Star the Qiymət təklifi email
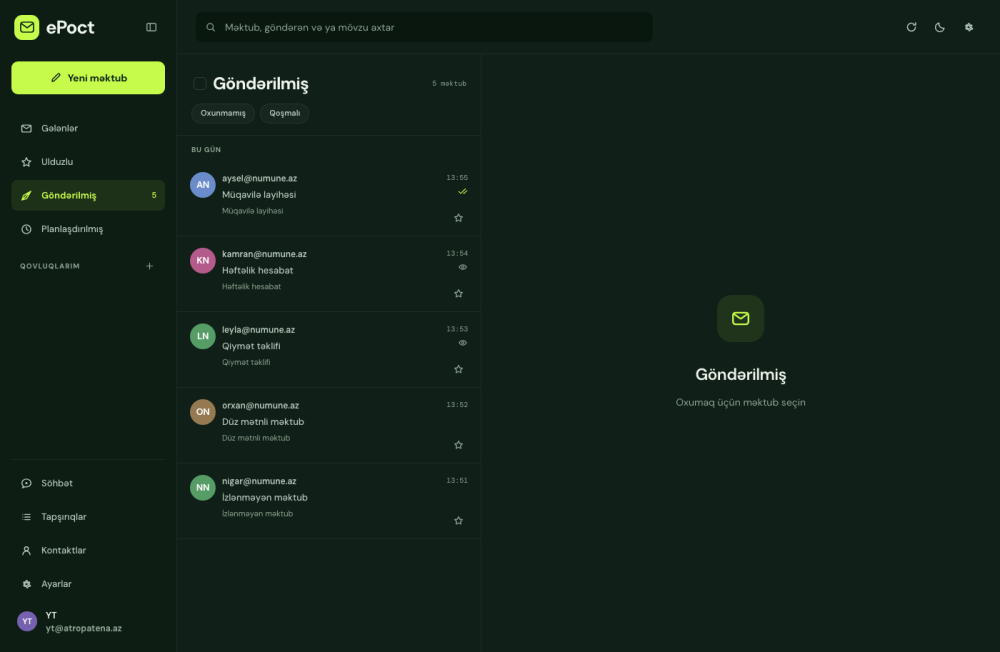Image resolution: width=1000 pixels, height=652 pixels. coord(459,369)
